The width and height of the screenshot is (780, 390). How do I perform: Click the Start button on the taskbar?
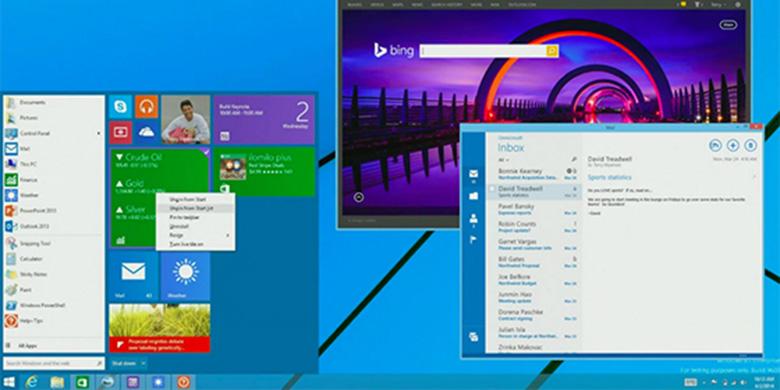(x=9, y=382)
